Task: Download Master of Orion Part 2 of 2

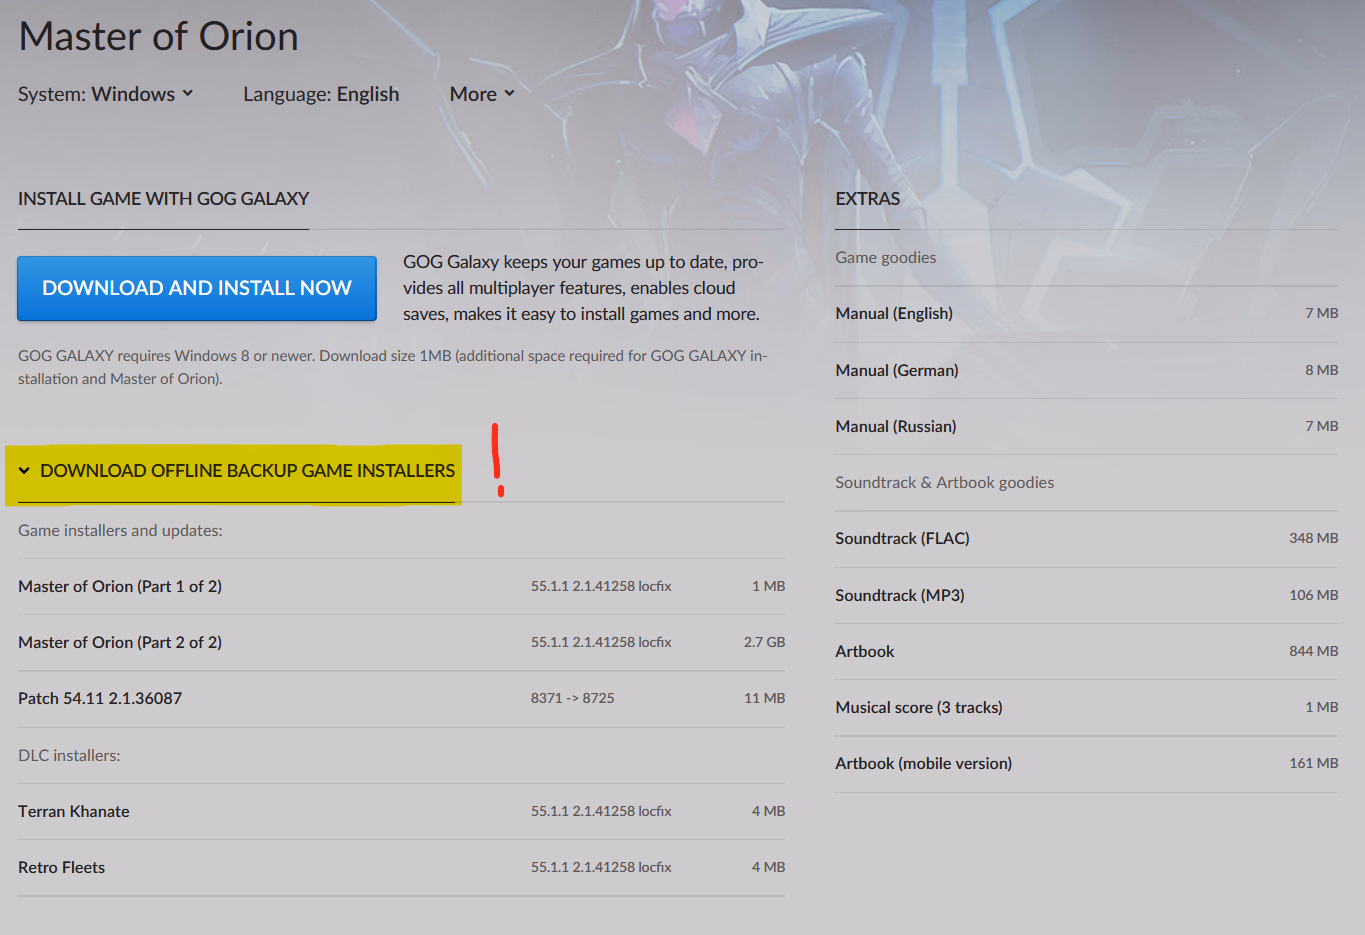Action: (120, 642)
